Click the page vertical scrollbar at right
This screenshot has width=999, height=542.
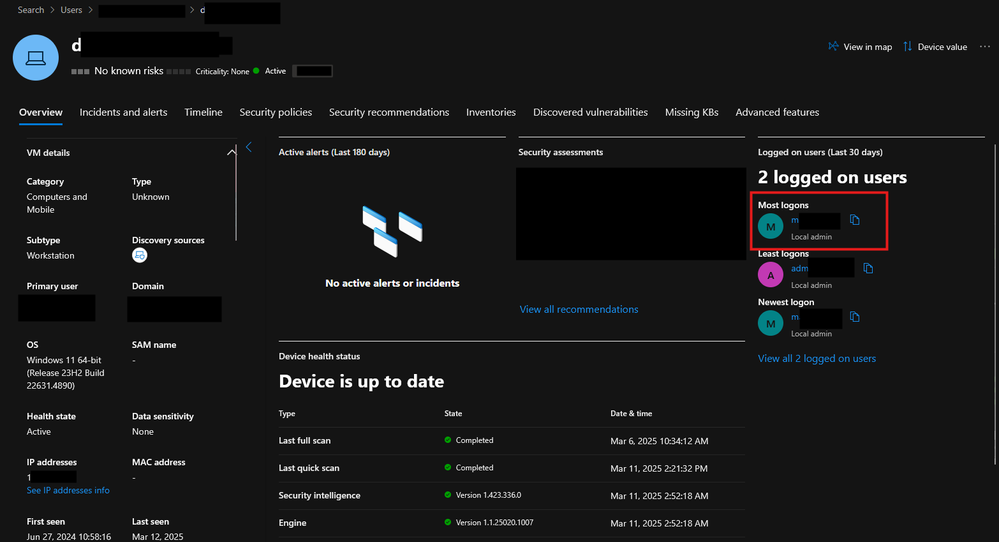[x=995, y=304]
